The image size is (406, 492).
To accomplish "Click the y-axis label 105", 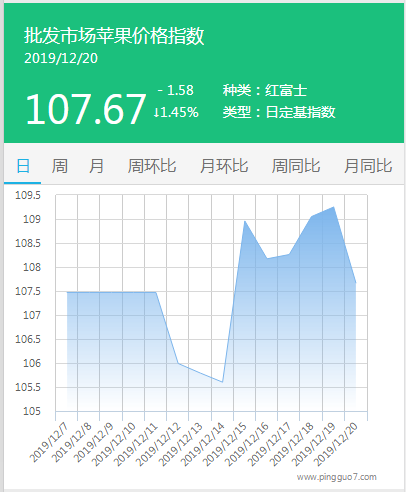I will point(32,411).
